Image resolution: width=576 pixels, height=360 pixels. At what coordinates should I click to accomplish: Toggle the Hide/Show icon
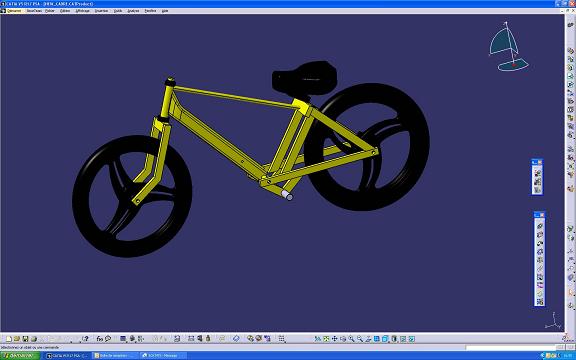[403, 339]
